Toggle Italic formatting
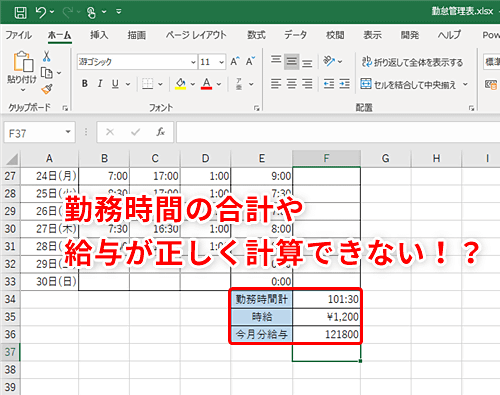This screenshot has height=395, width=500. pos(100,84)
